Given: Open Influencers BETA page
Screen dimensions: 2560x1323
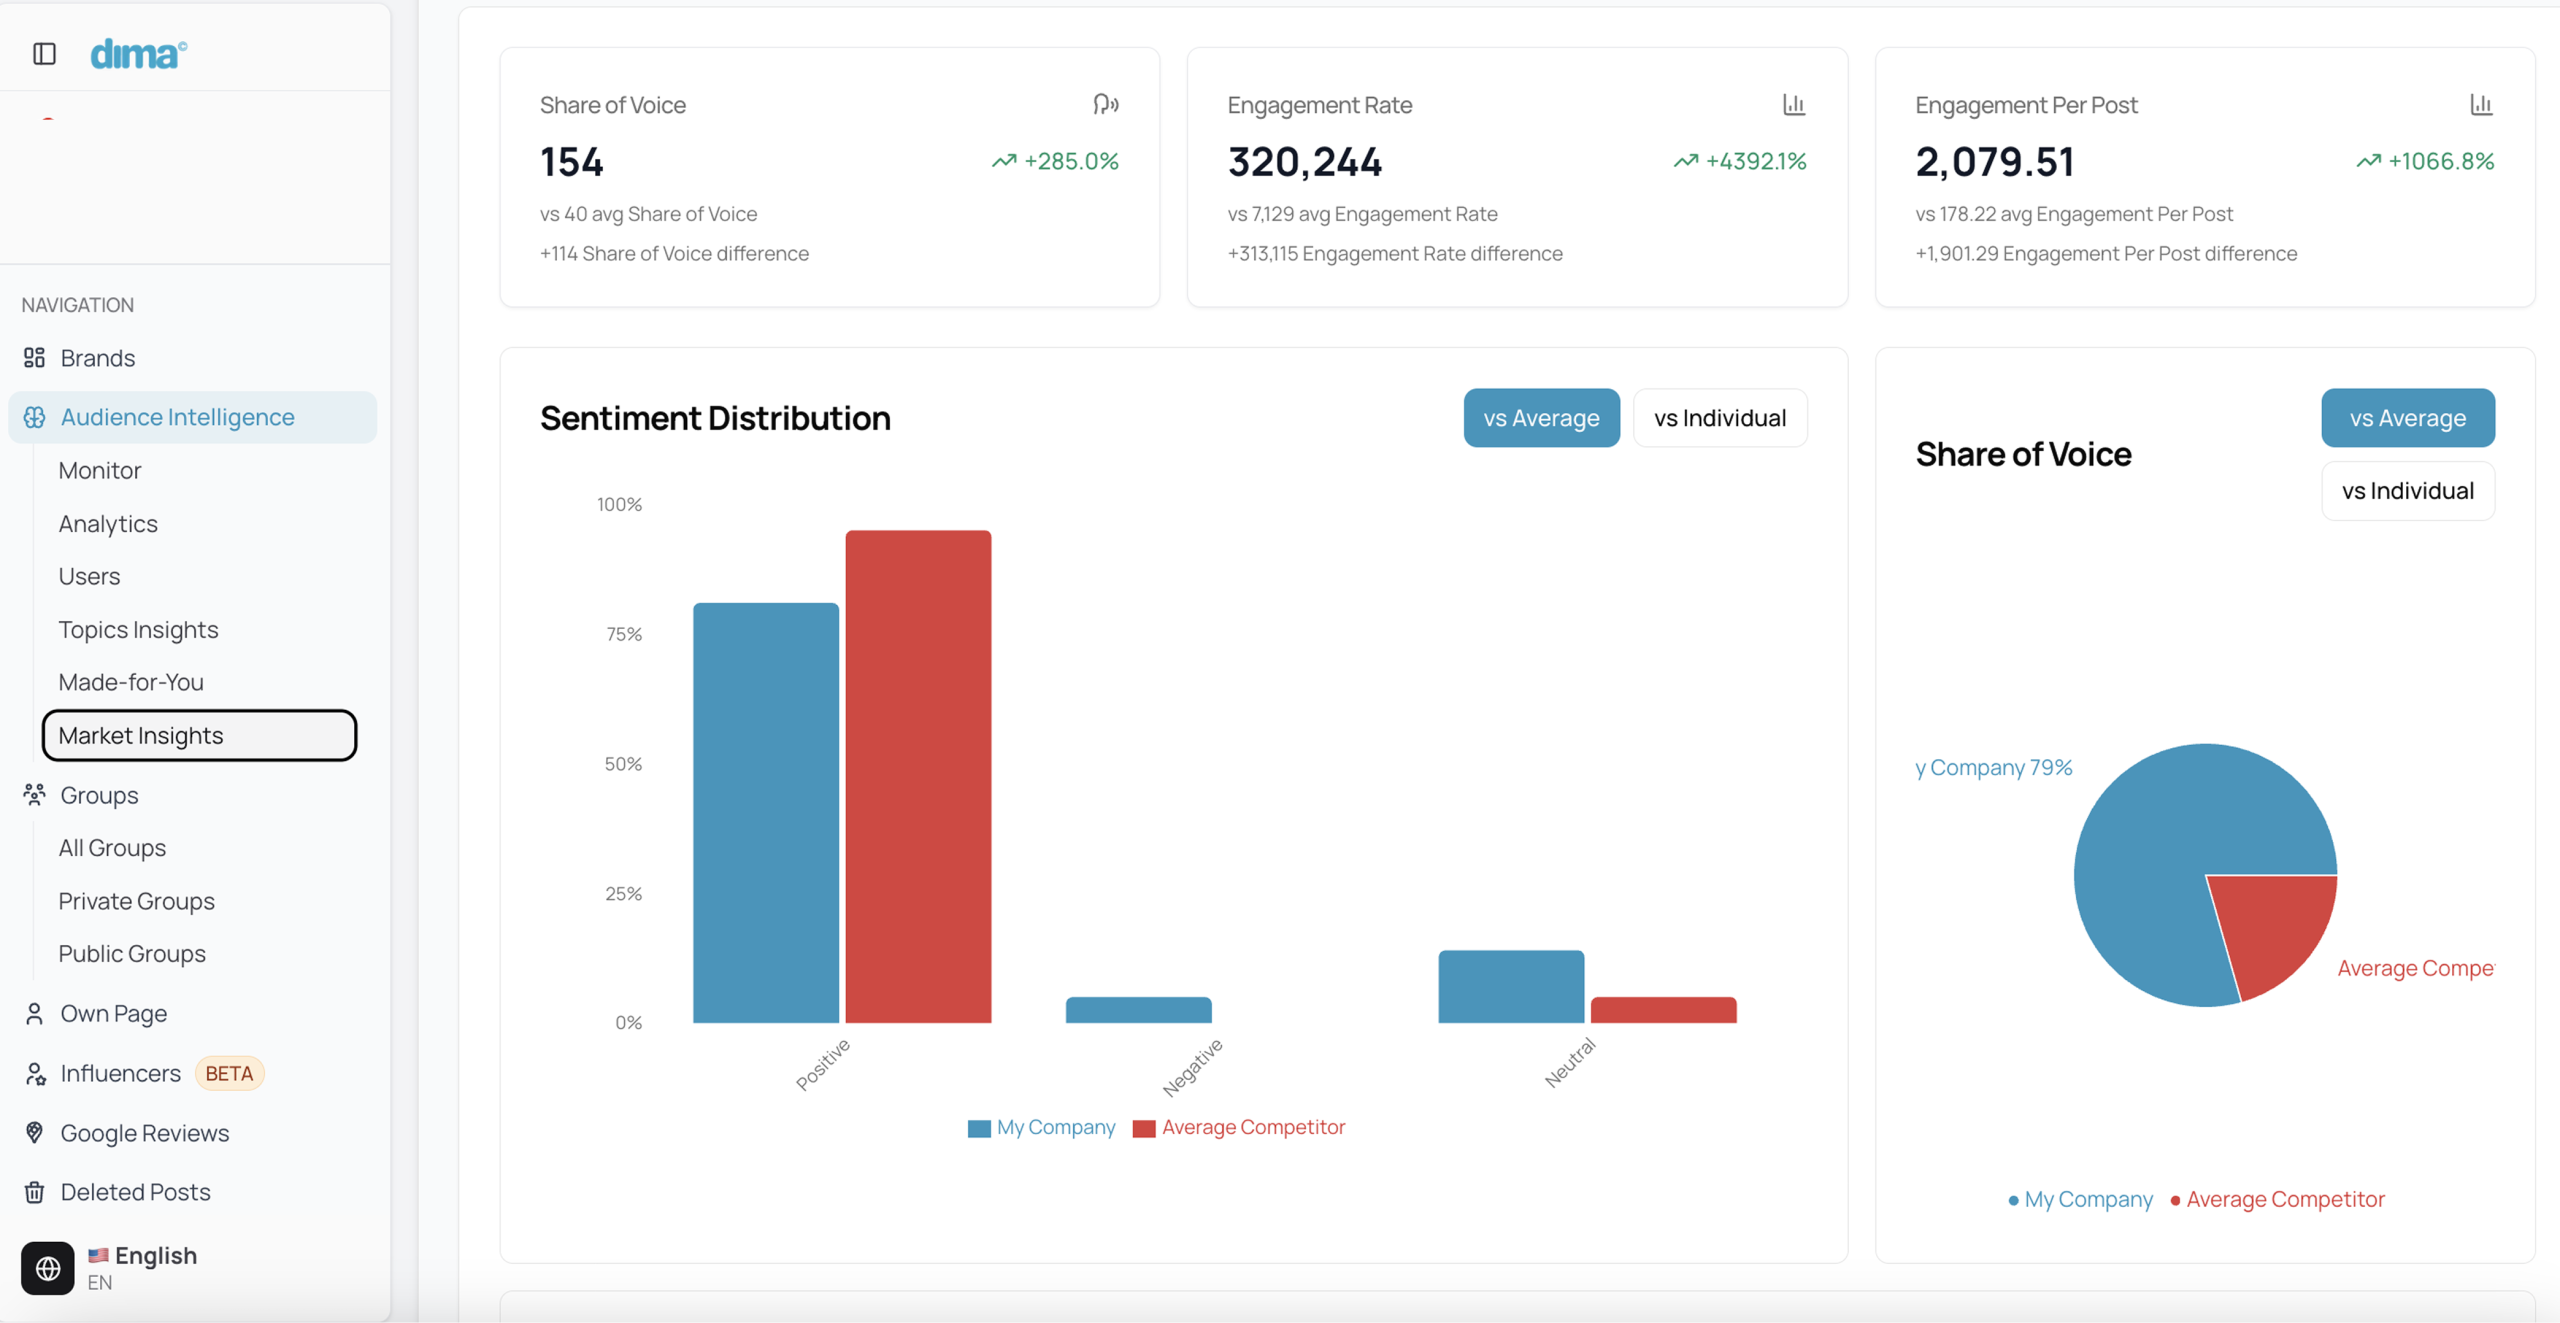Looking at the screenshot, I should pos(121,1073).
